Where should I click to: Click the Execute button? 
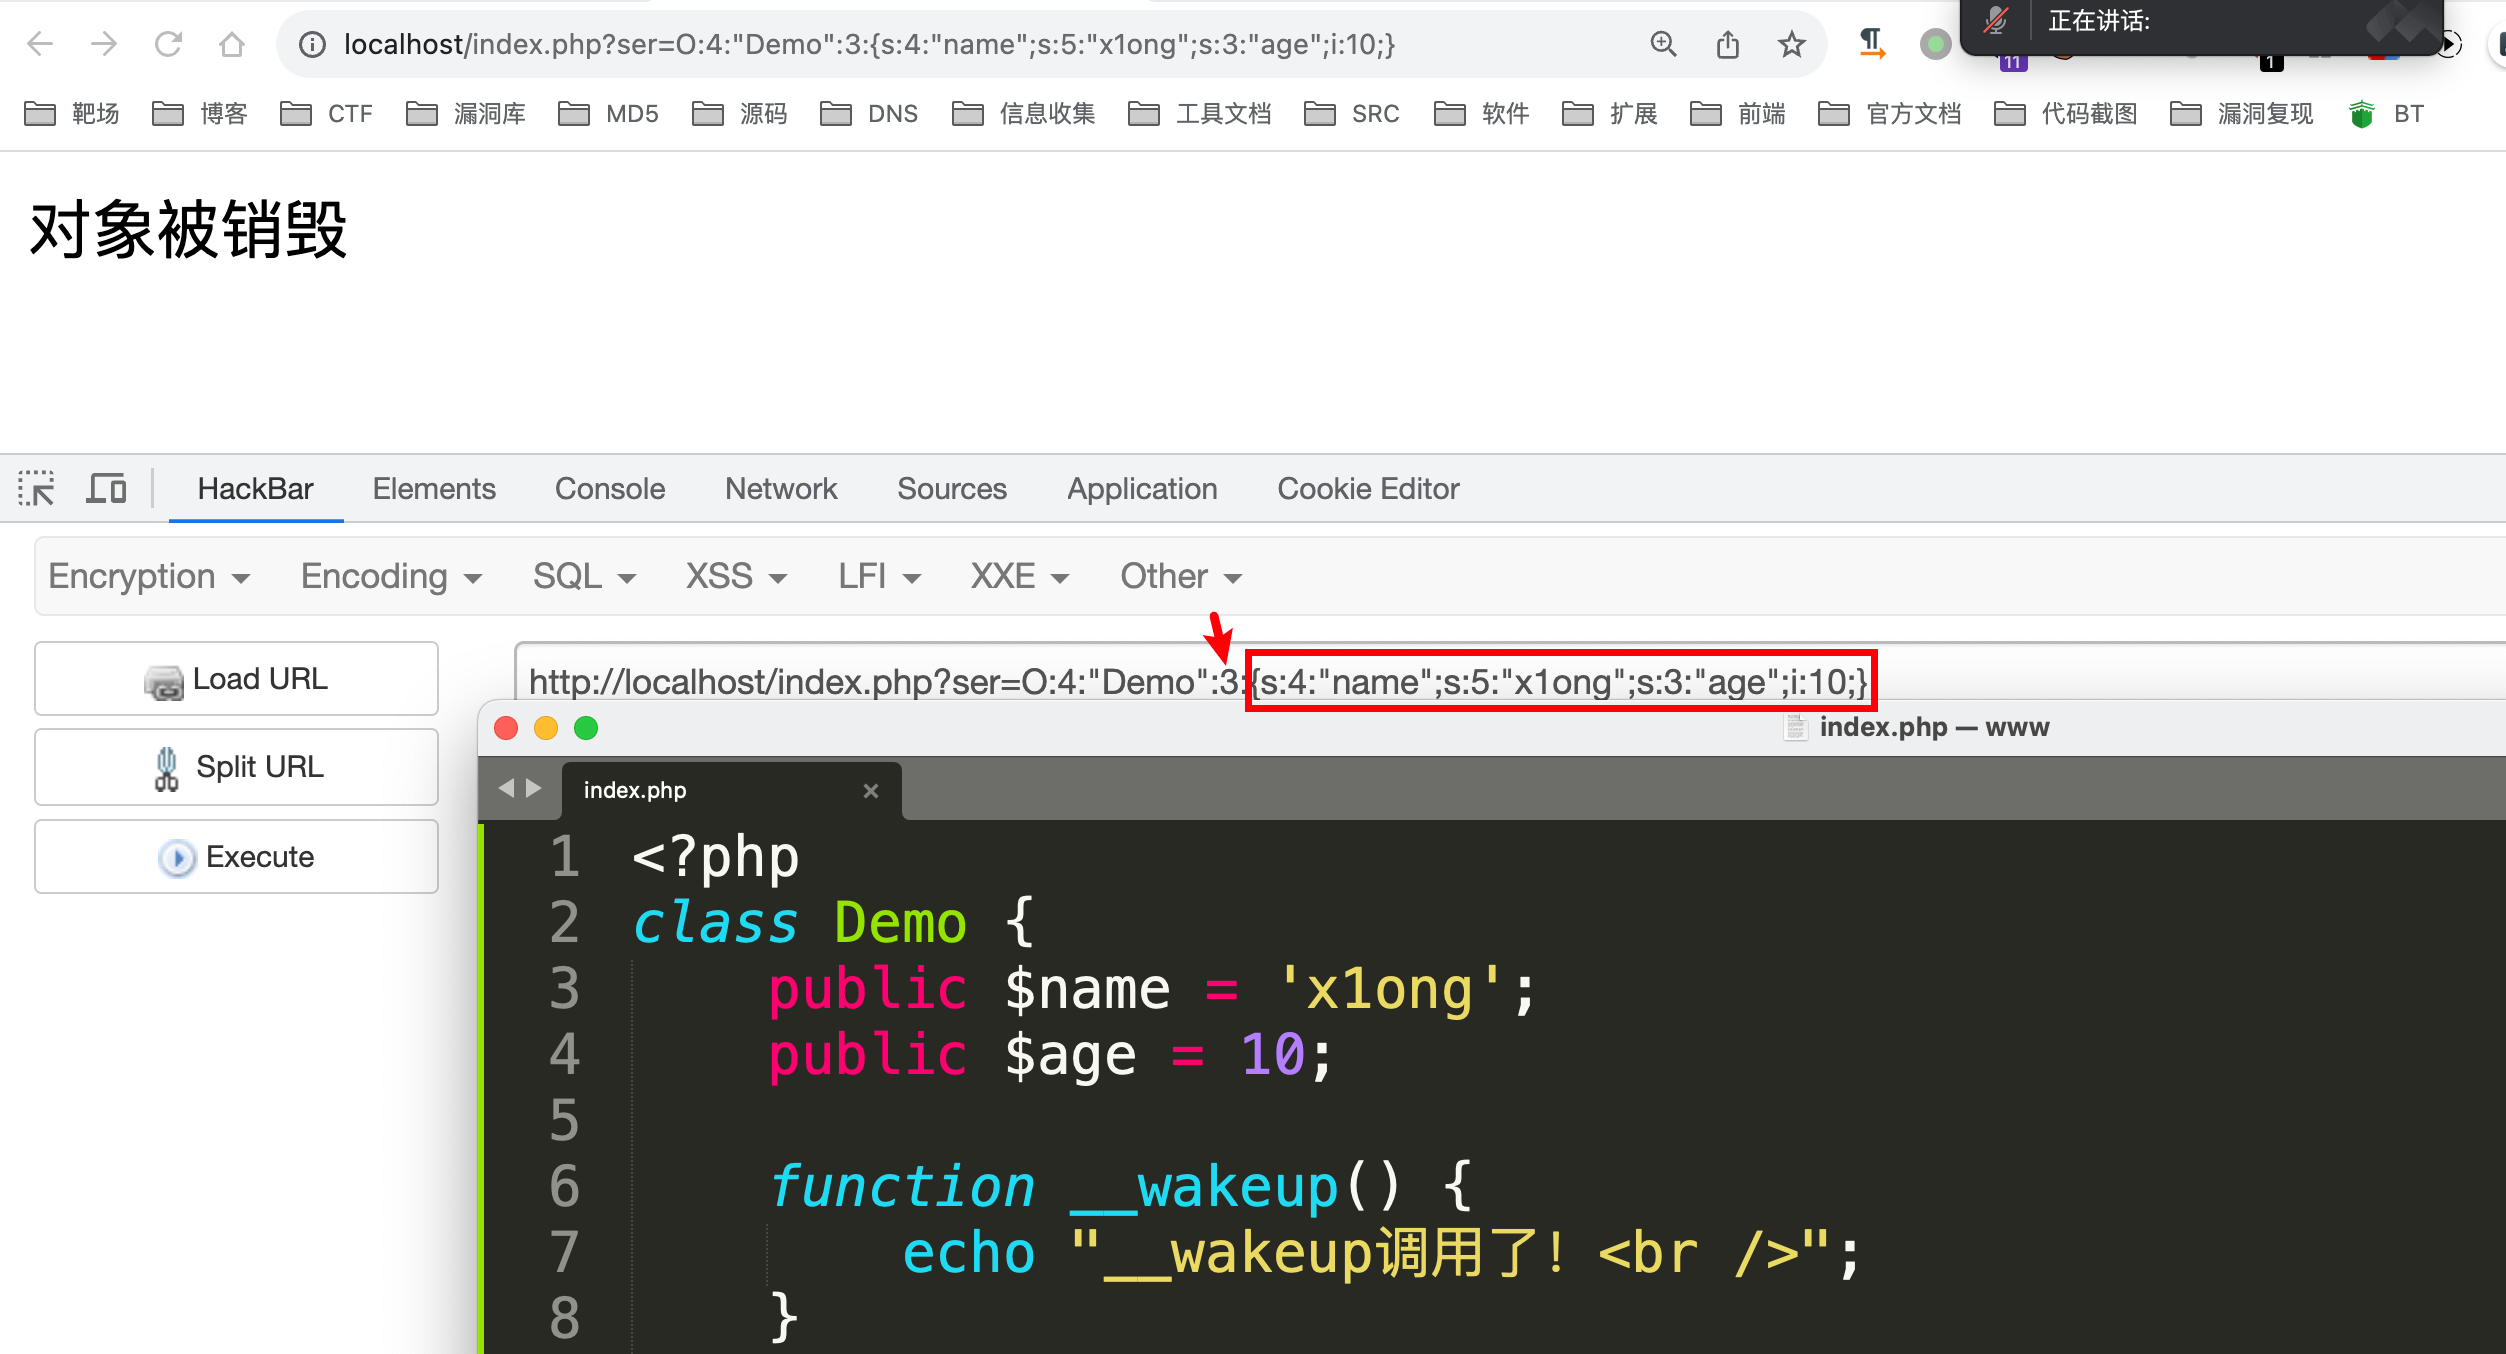coord(236,857)
